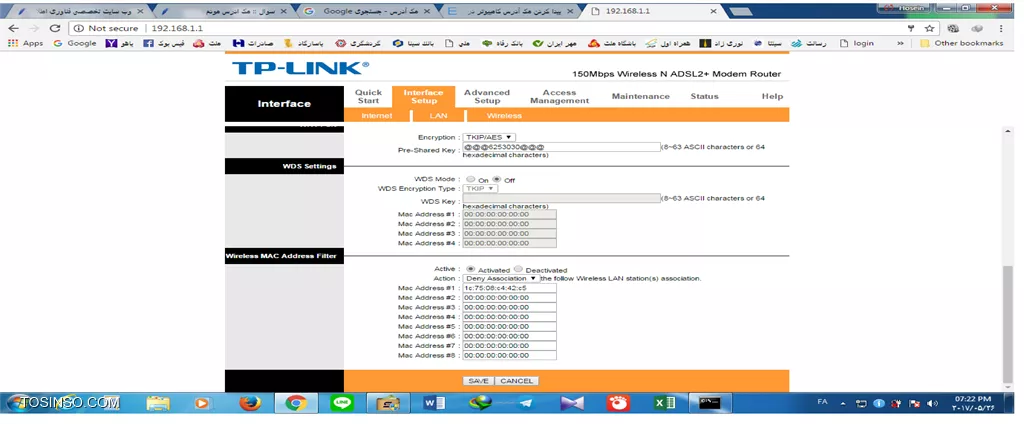Bookmark this page with the star icon
Viewport: 1024px width, 424px height.
coord(929,28)
